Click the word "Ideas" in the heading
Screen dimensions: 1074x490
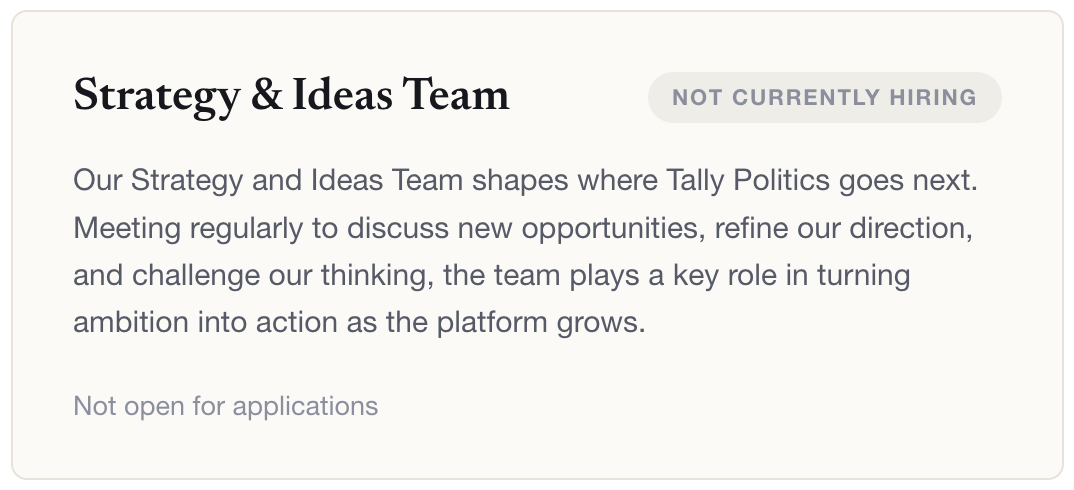pyautogui.click(x=342, y=95)
